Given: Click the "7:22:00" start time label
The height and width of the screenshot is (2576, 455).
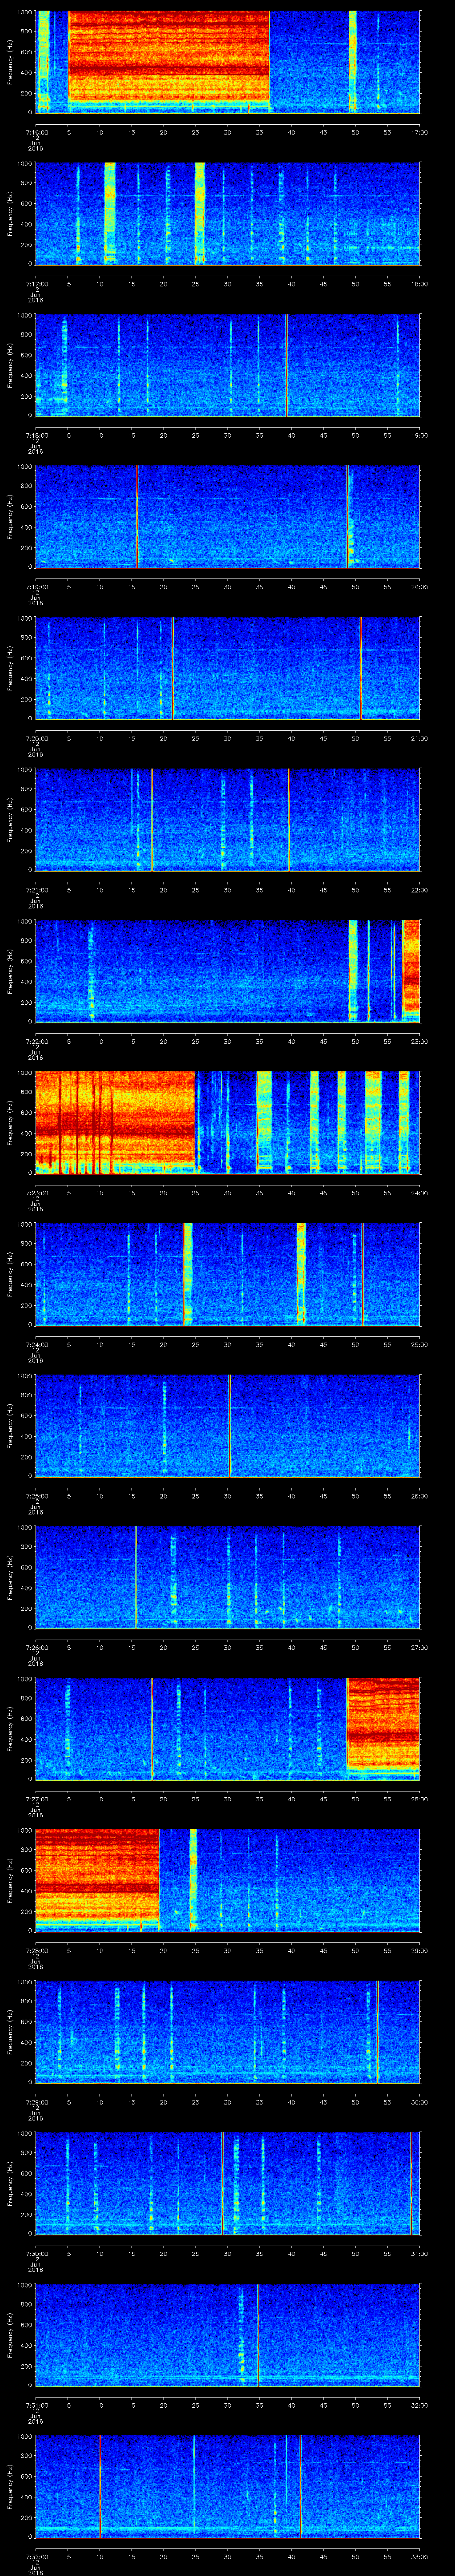Looking at the screenshot, I should coord(36,1042).
